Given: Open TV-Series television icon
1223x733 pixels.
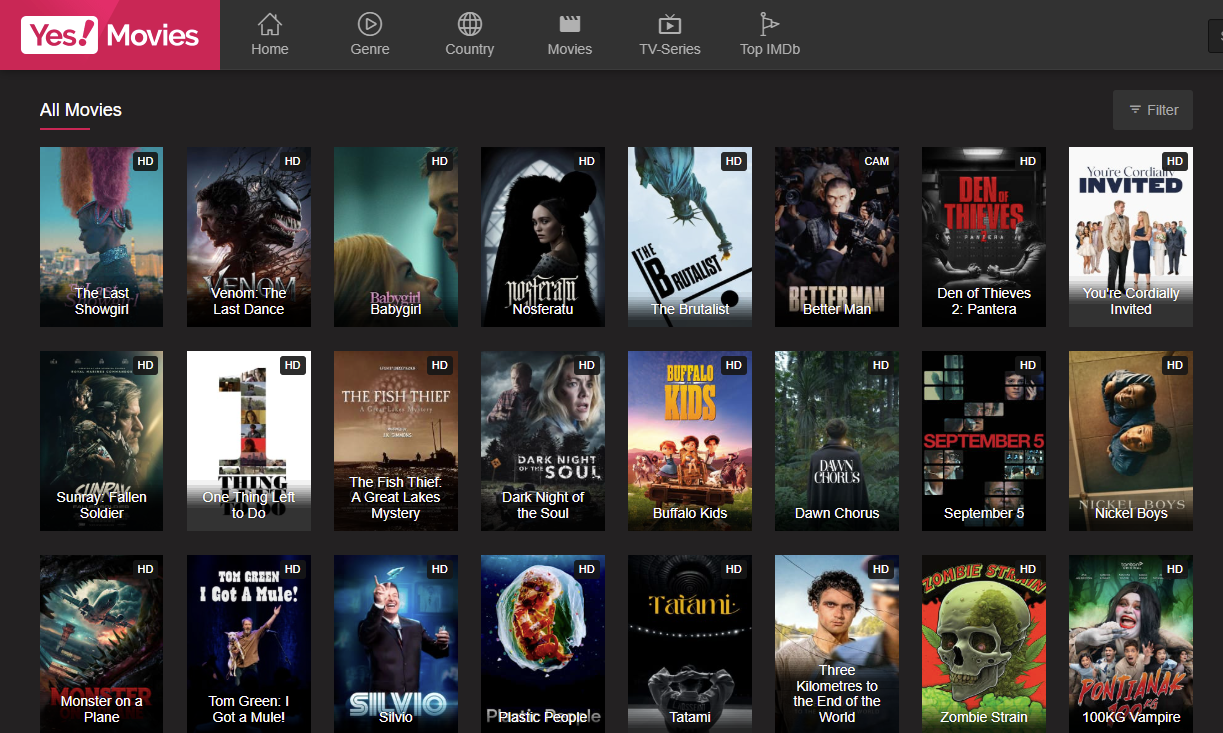Looking at the screenshot, I should tap(670, 24).
